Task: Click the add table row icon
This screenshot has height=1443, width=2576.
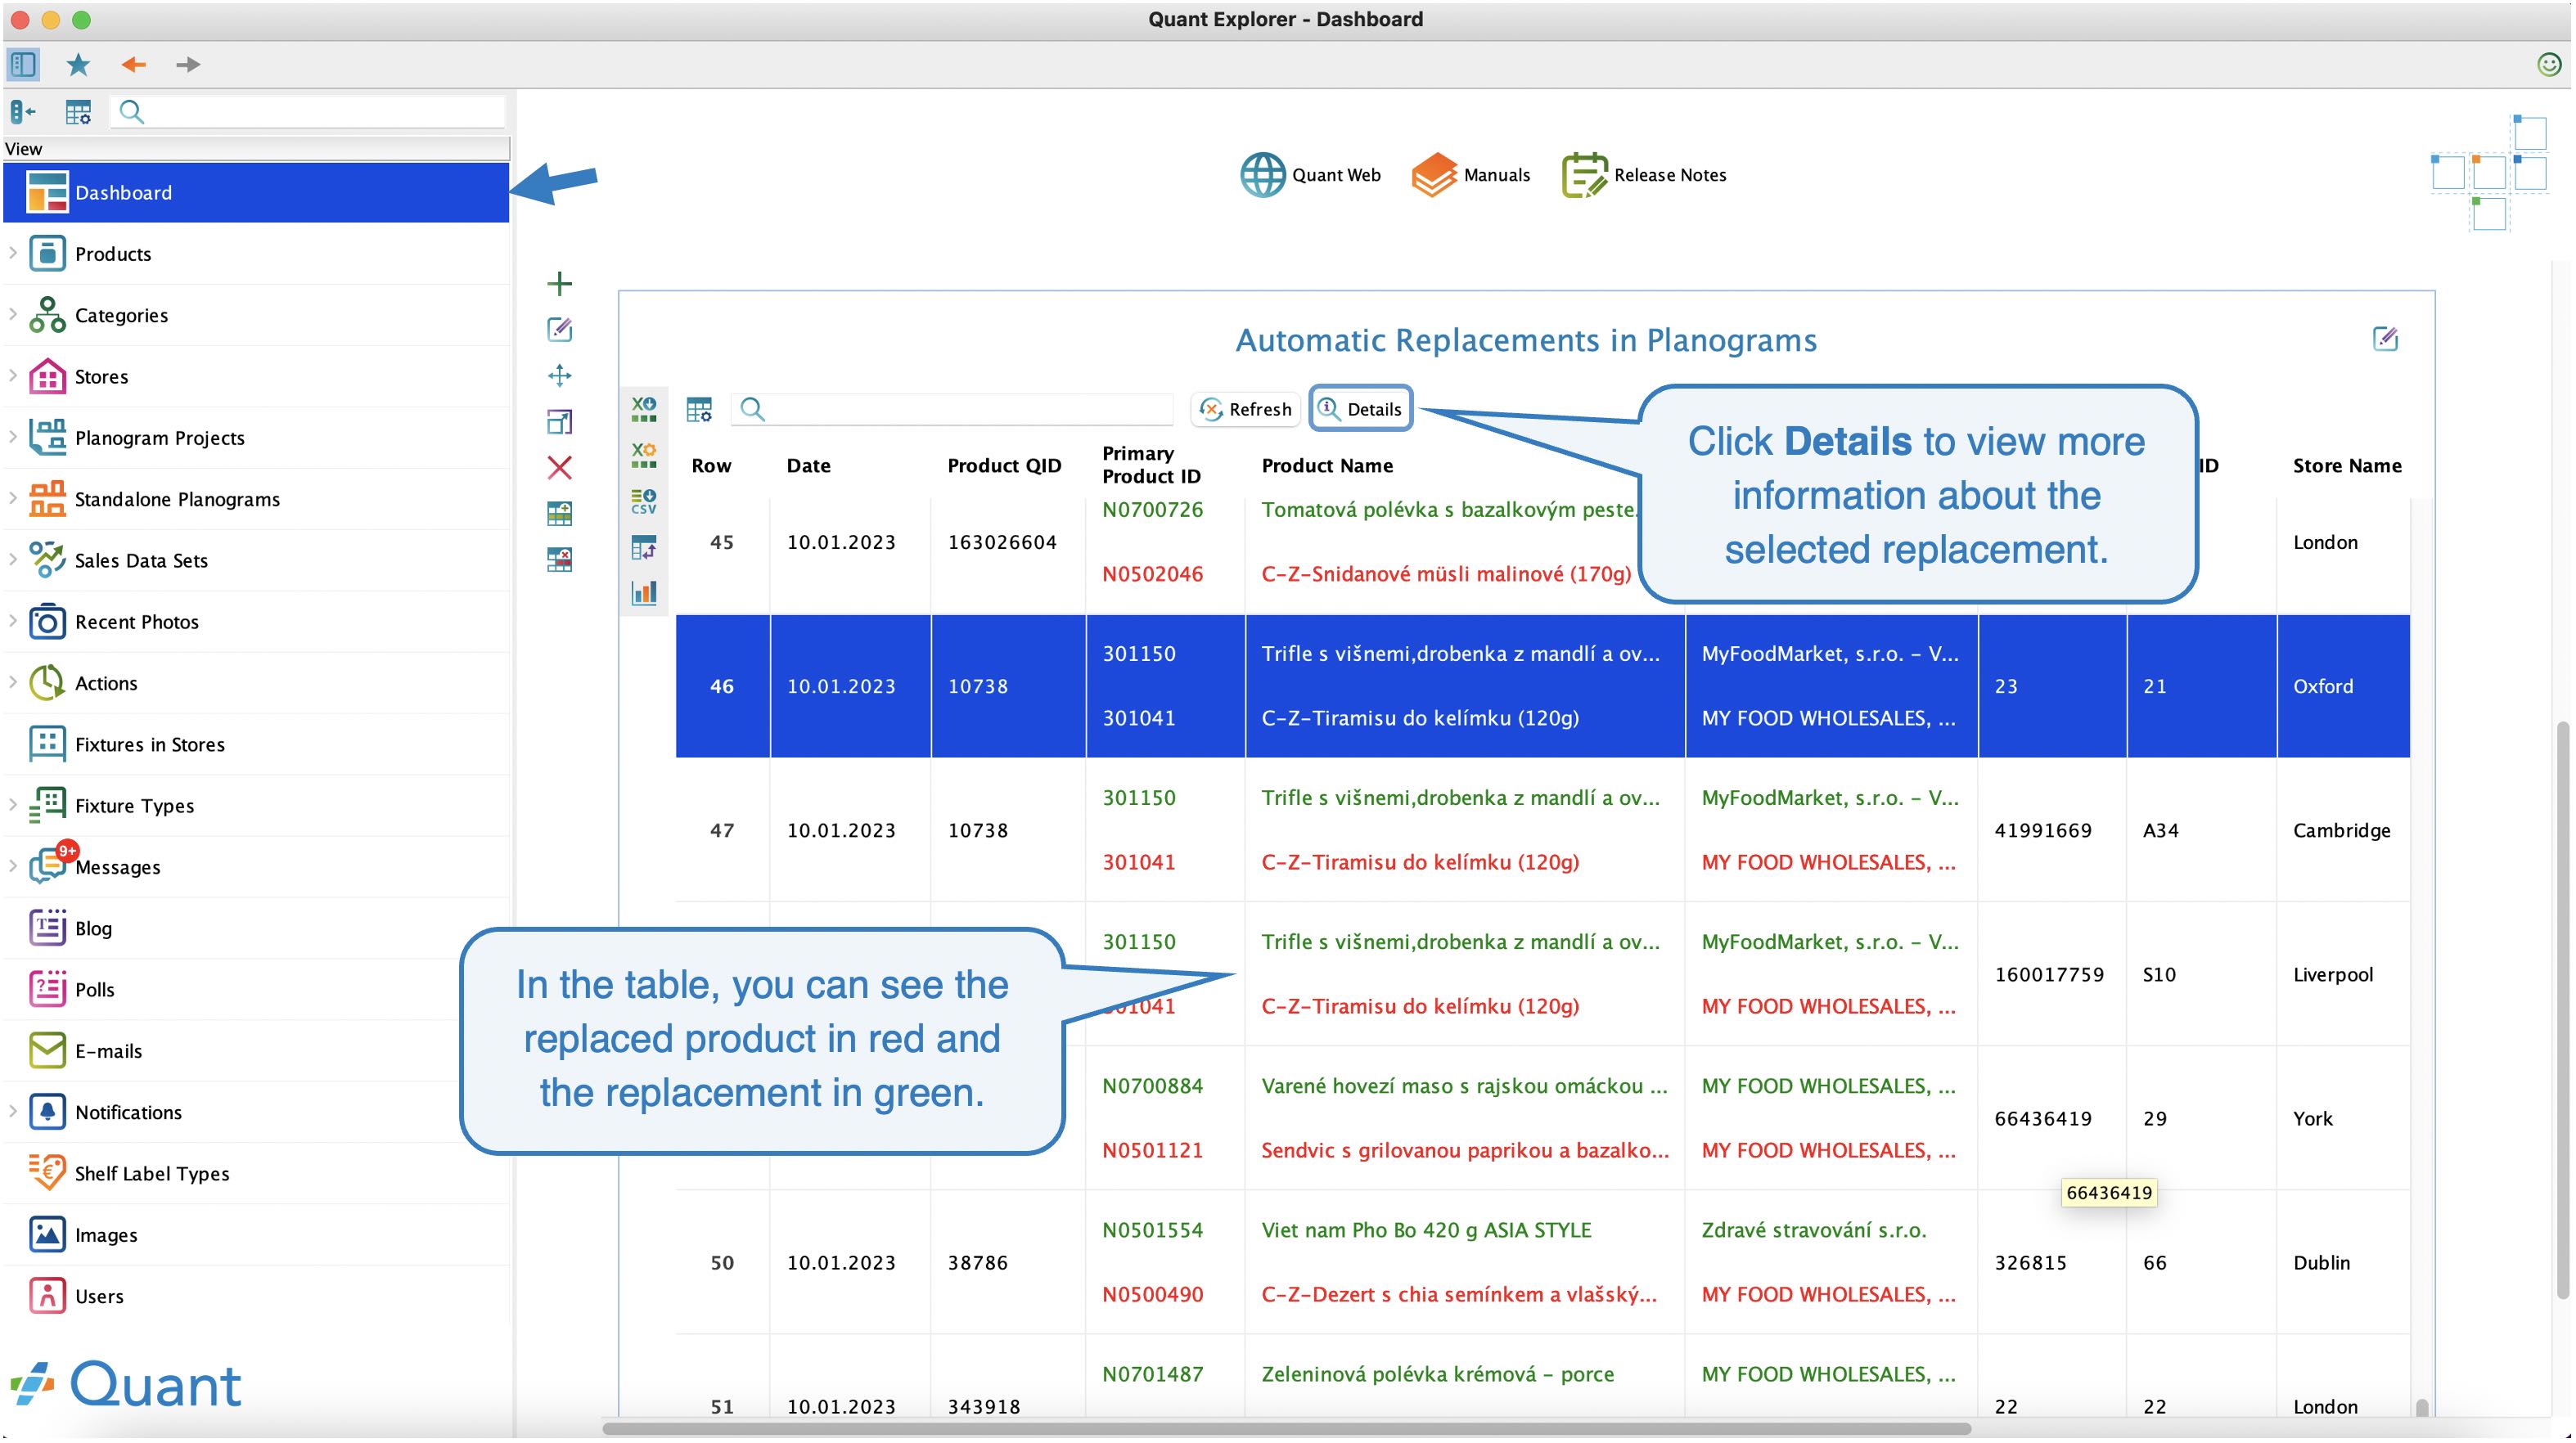Action: tap(560, 514)
